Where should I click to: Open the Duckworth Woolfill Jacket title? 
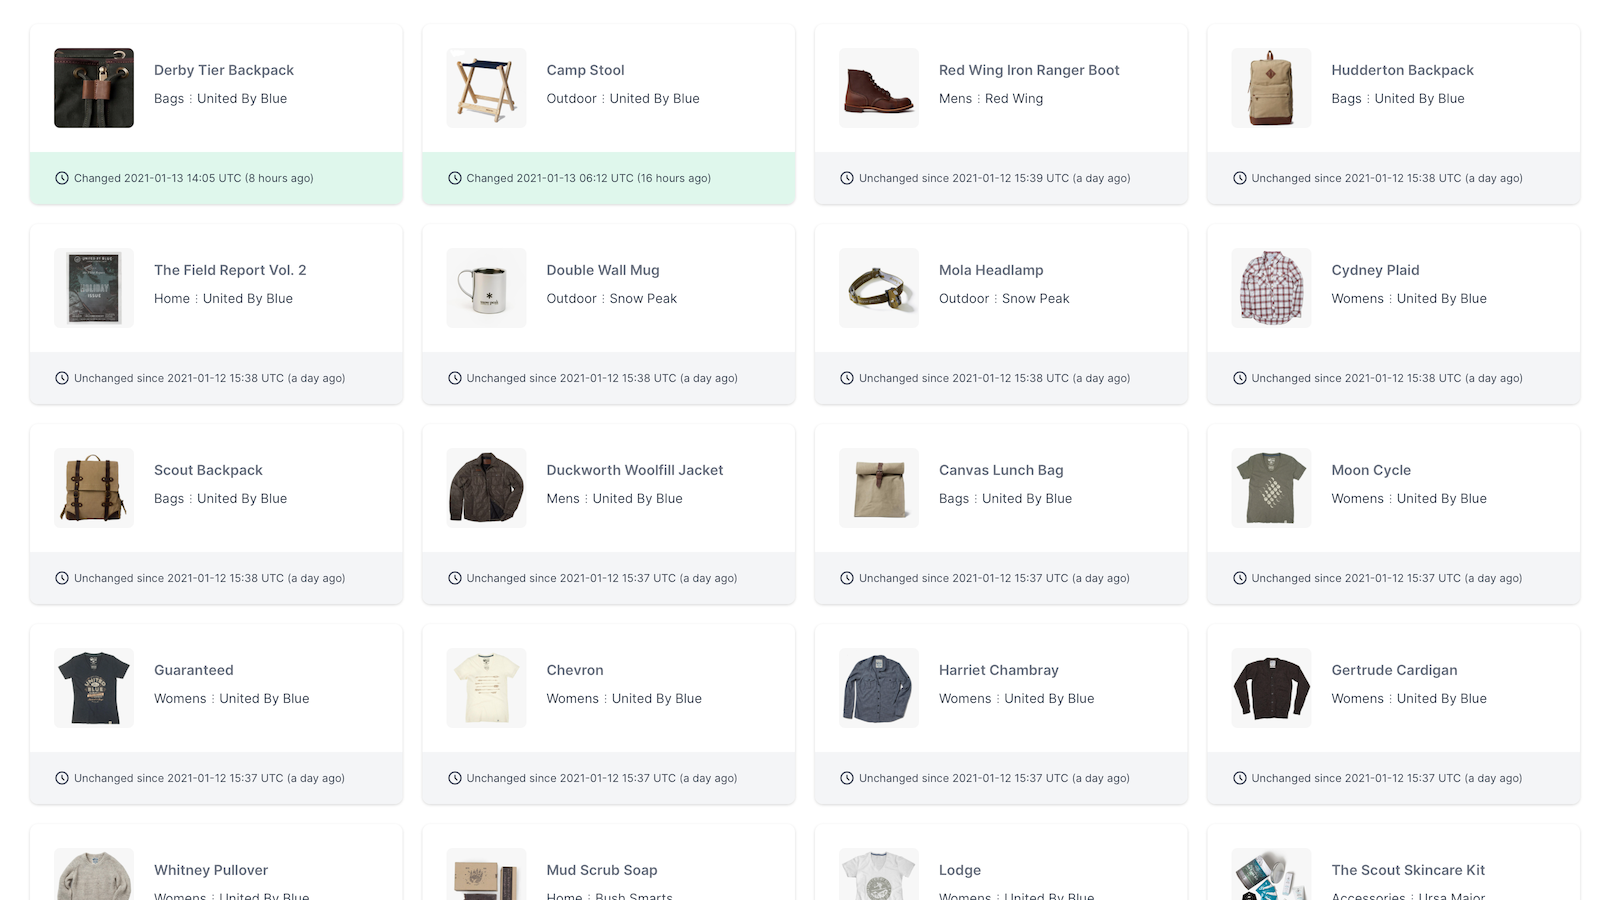pos(634,470)
